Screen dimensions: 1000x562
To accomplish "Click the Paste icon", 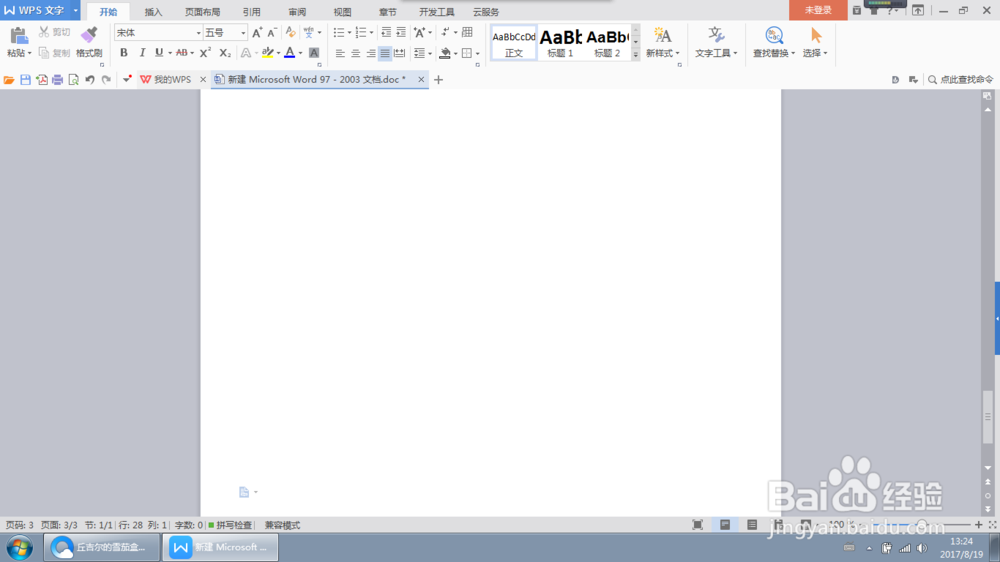I will [x=18, y=36].
